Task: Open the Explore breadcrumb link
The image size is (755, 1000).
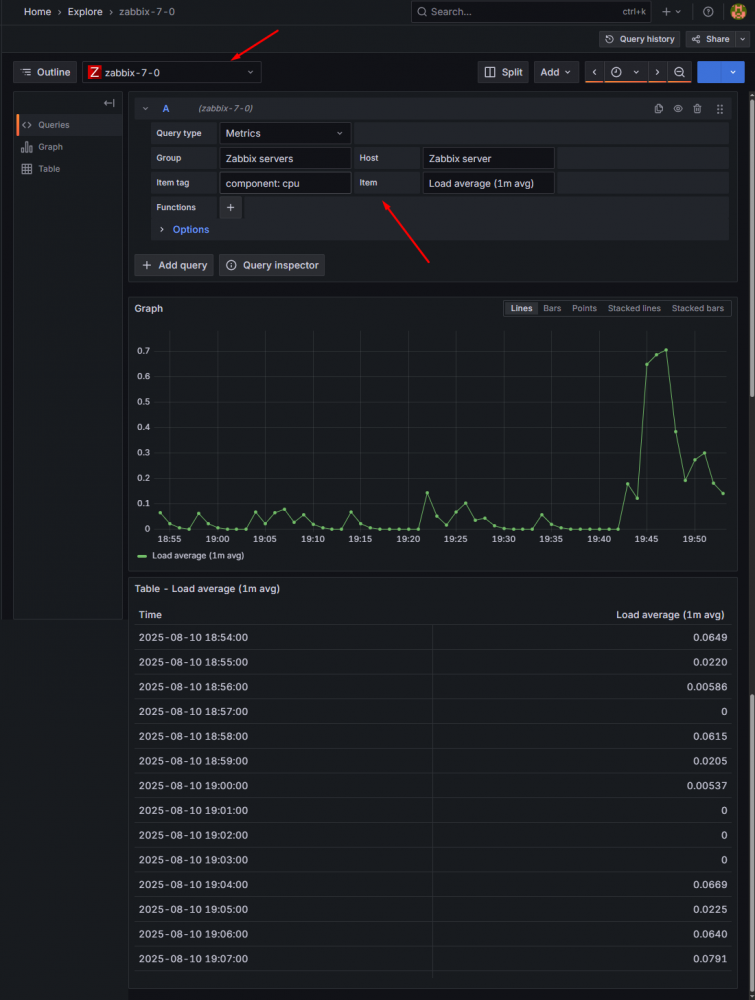Action: [x=85, y=11]
